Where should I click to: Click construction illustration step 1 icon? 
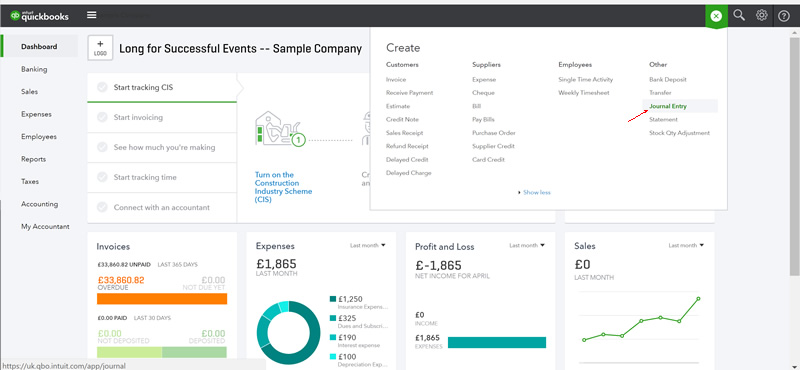pyautogui.click(x=281, y=129)
